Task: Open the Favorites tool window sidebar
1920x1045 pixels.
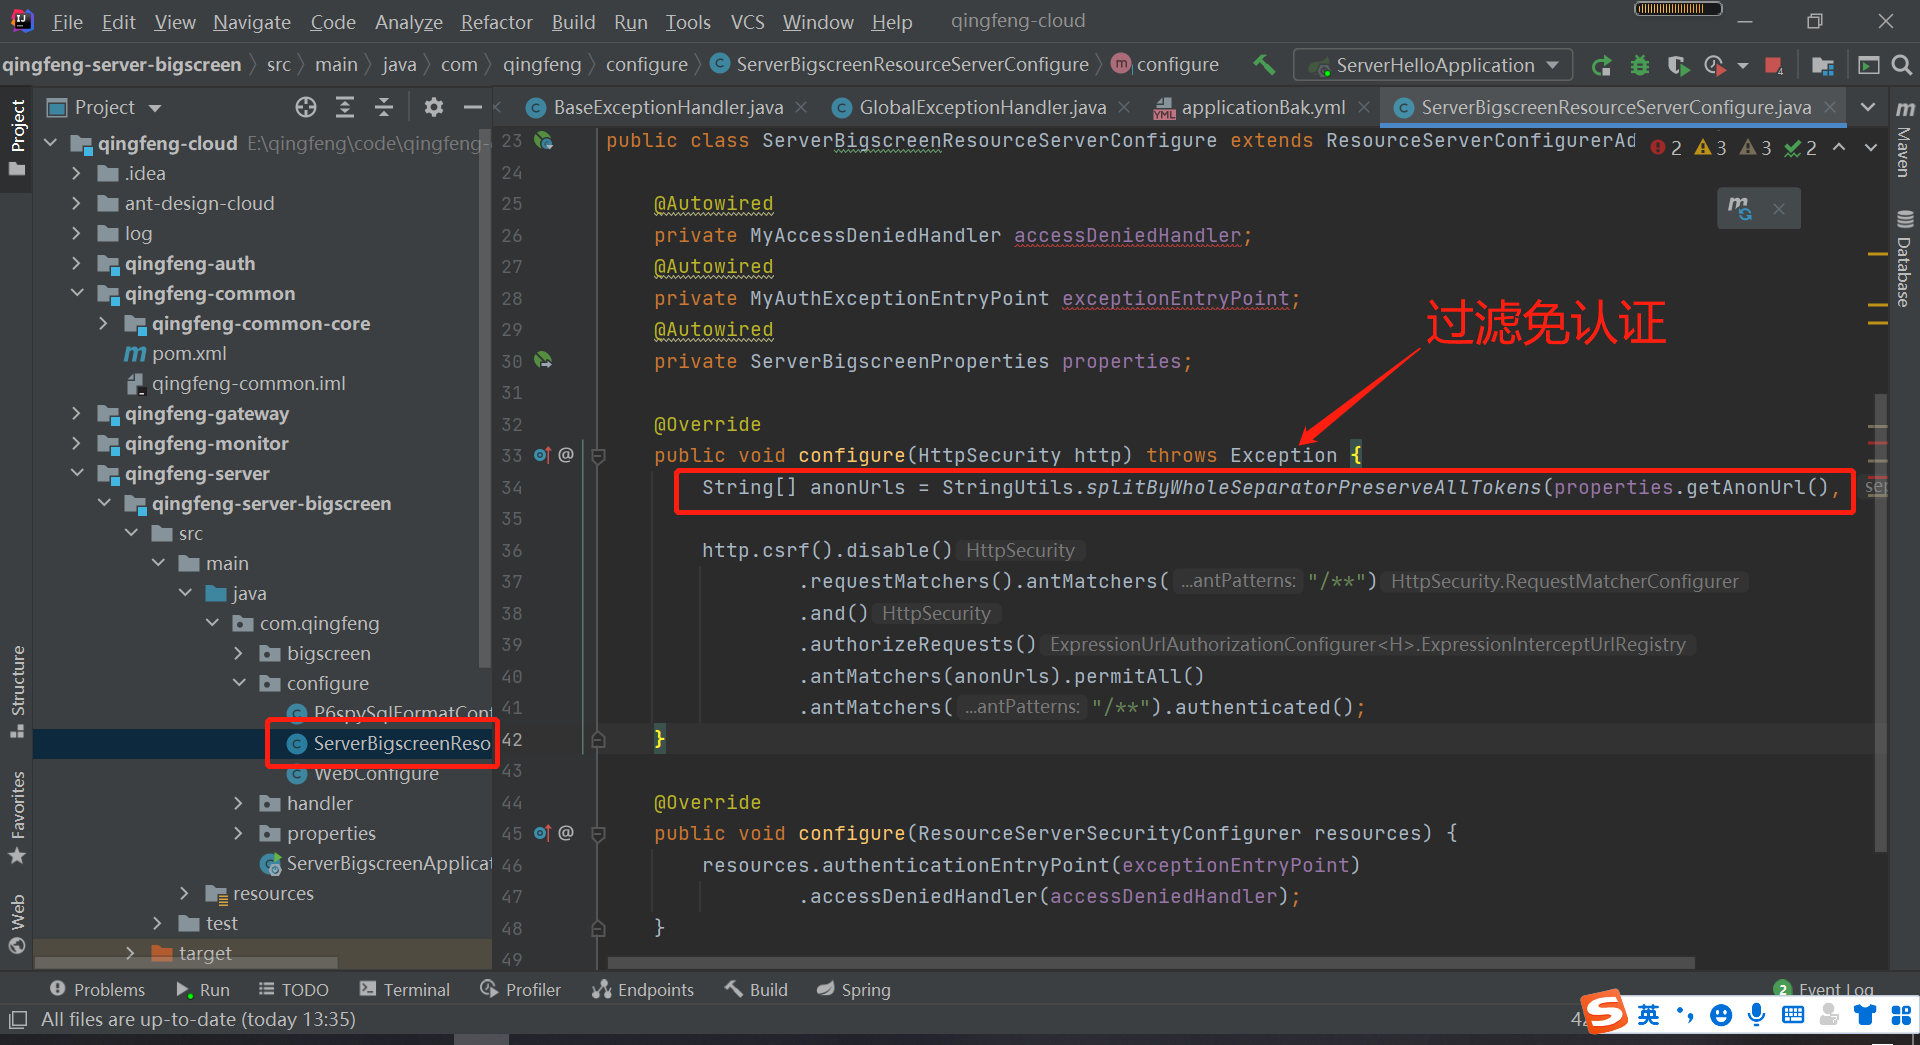Action: pyautogui.click(x=17, y=816)
